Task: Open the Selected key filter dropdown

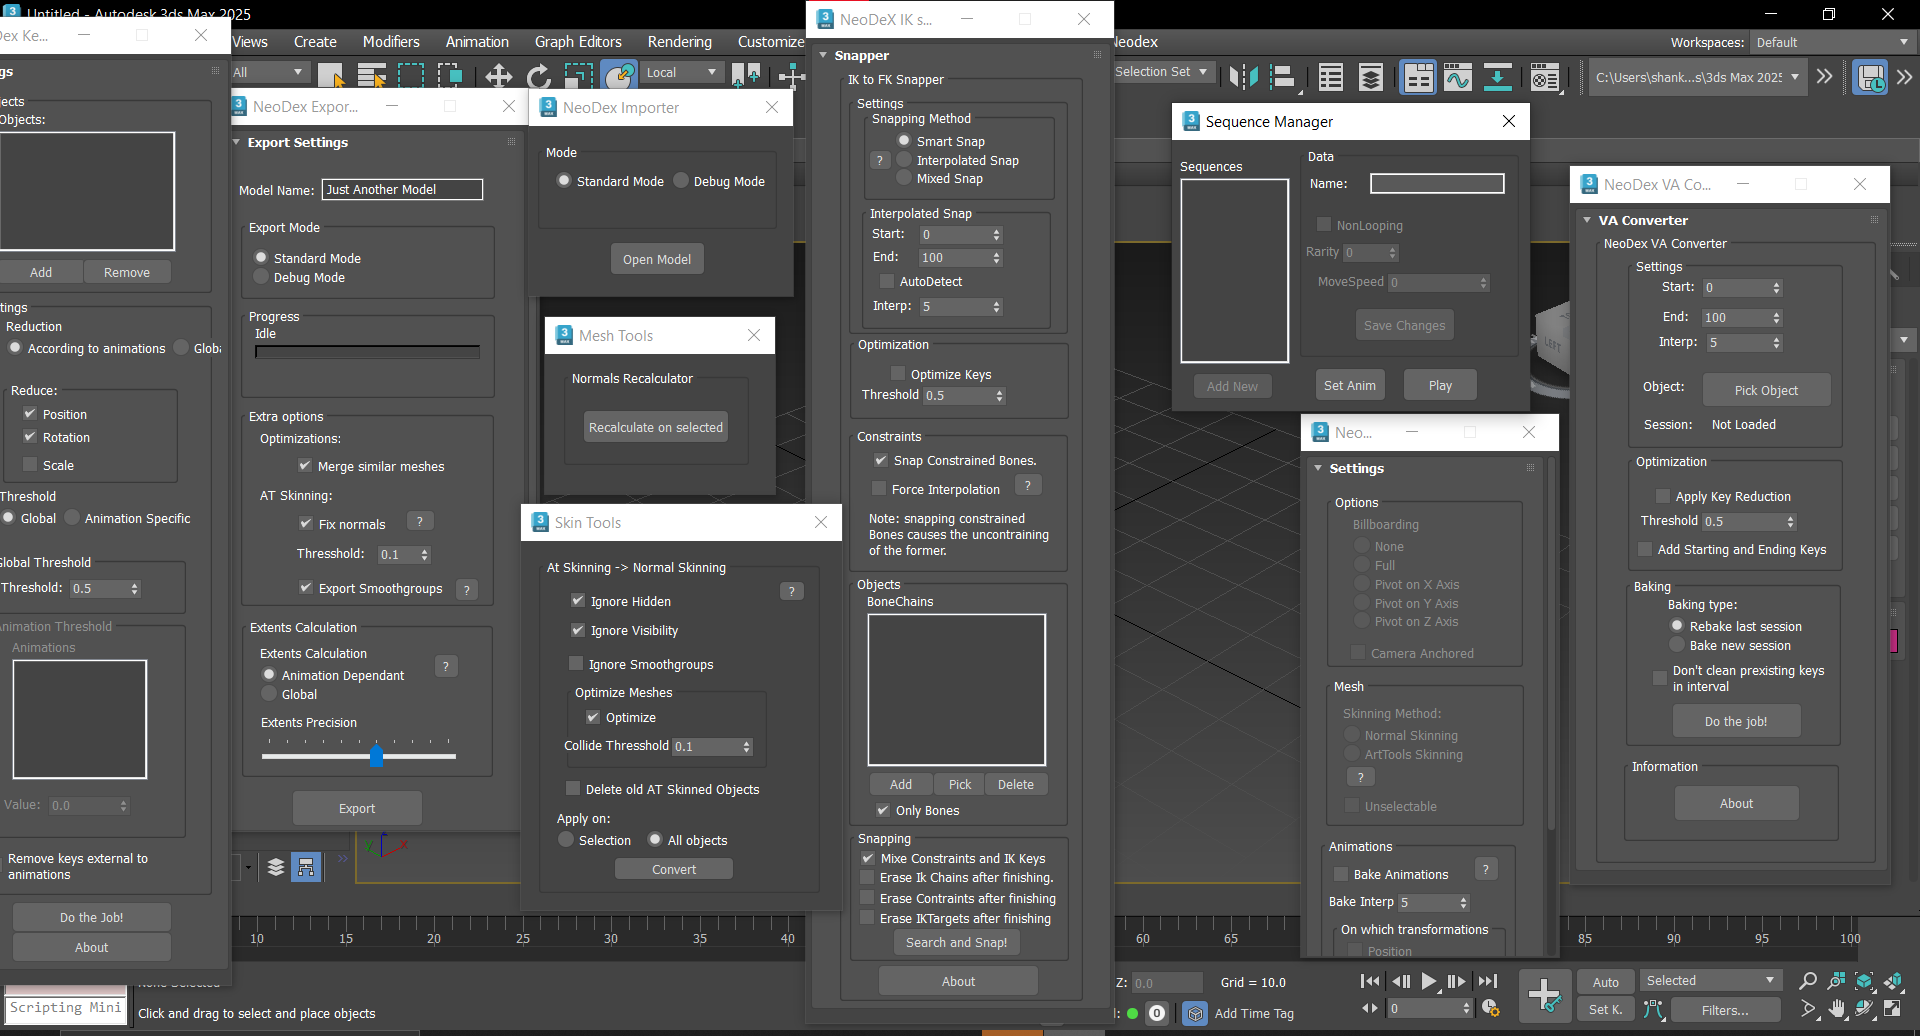Action: tap(1711, 980)
